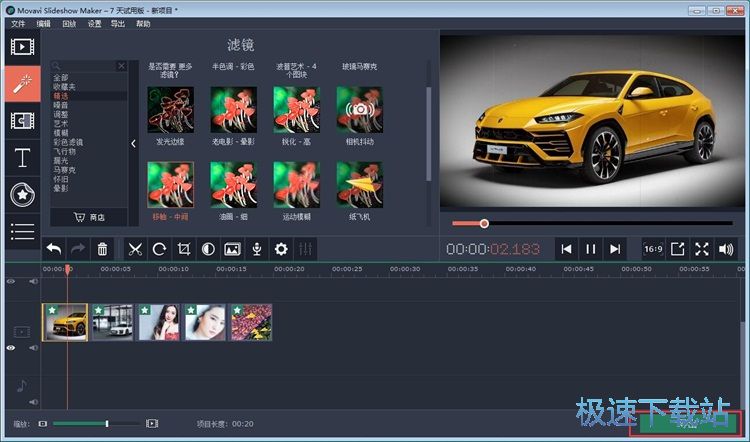Toggle main video track visibility eye
The image size is (750, 442).
tap(11, 348)
